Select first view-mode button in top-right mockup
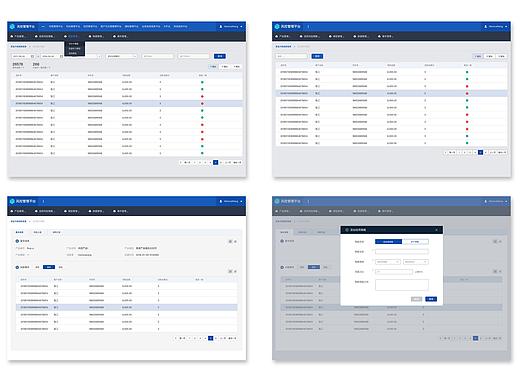 tap(478, 56)
